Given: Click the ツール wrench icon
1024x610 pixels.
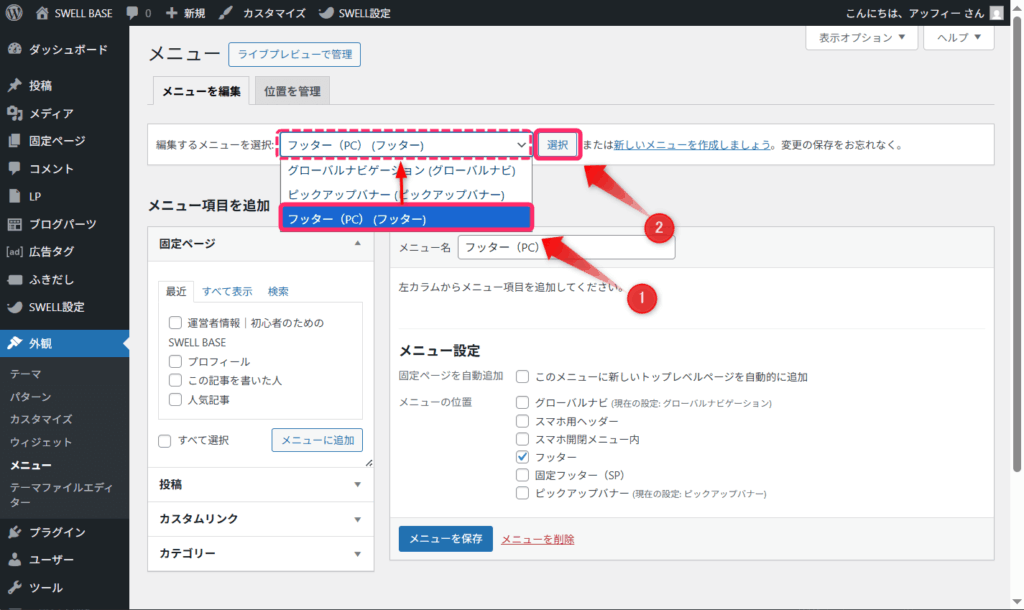Looking at the screenshot, I should click(x=15, y=587).
